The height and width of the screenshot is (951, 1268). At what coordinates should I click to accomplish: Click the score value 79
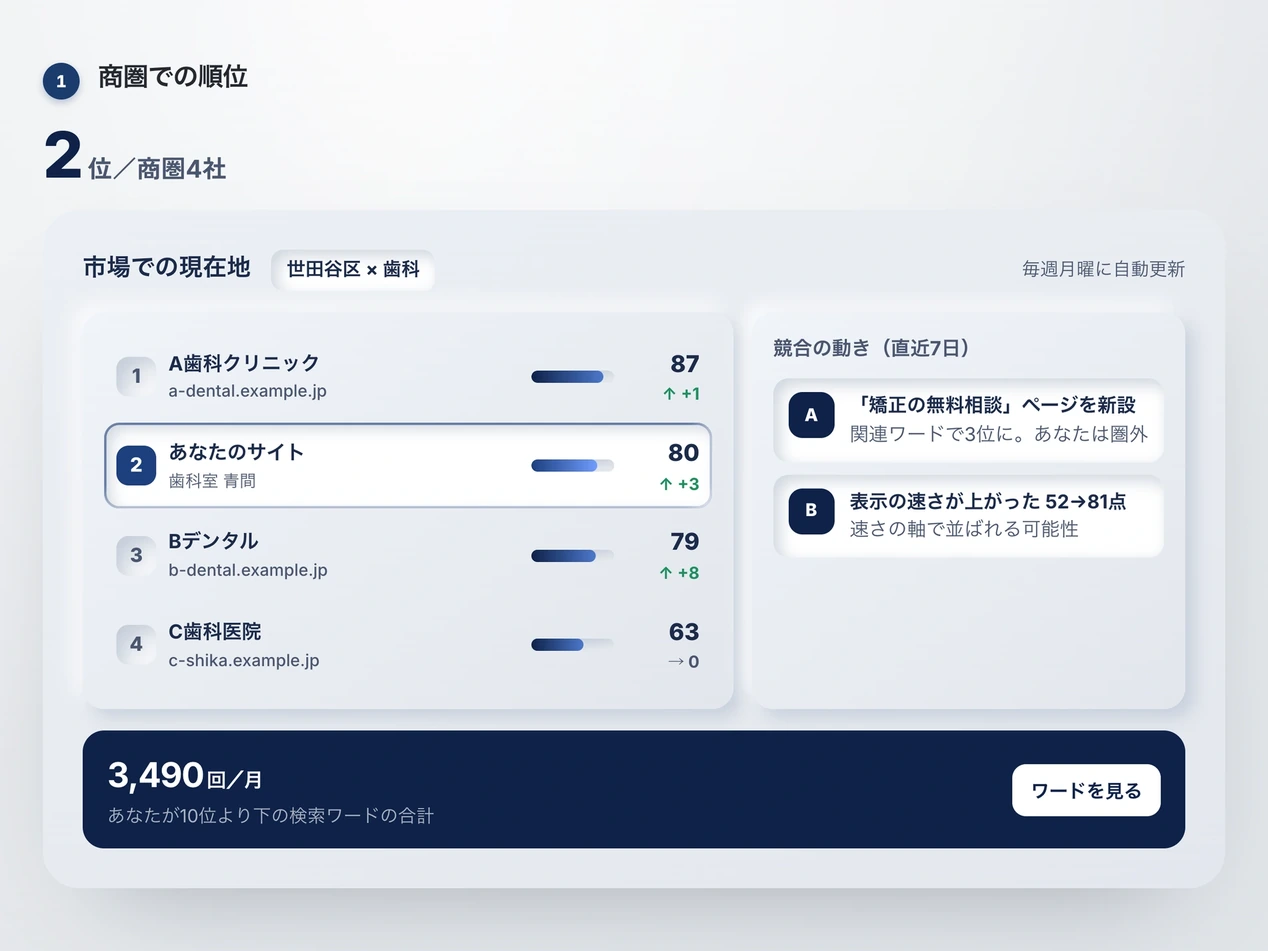point(685,542)
